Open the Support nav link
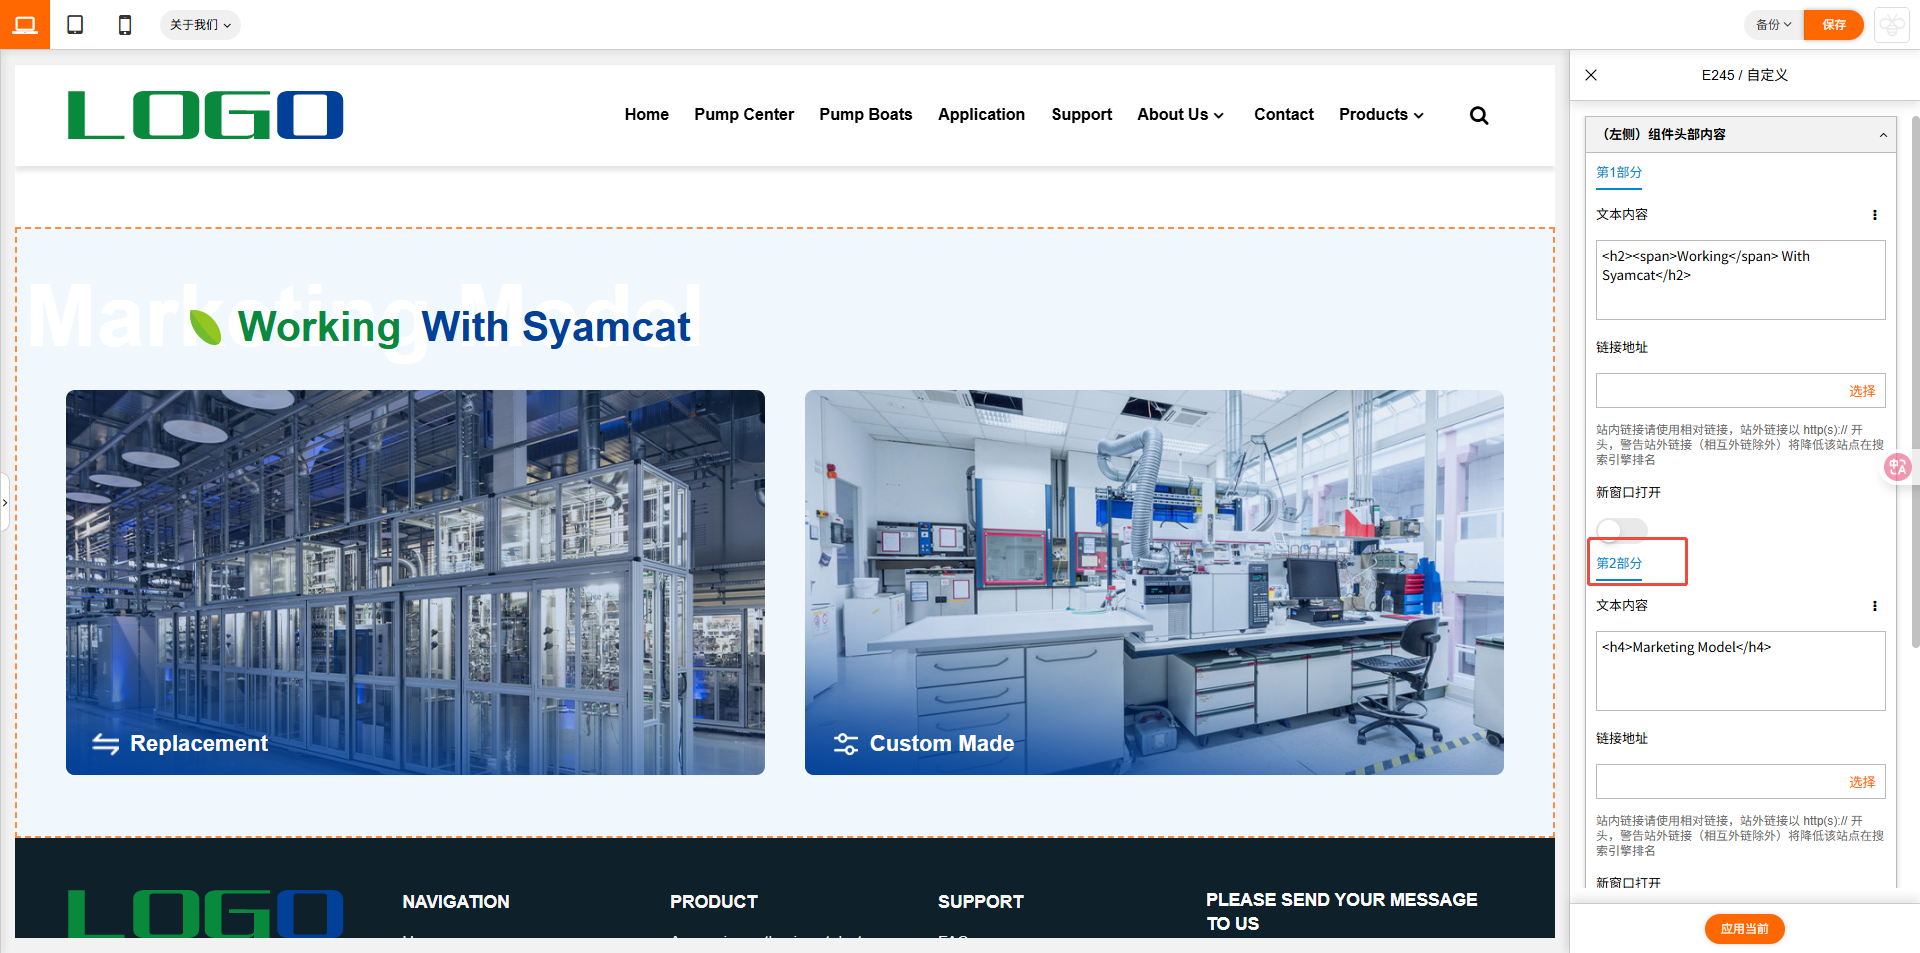Image resolution: width=1920 pixels, height=953 pixels. (1082, 115)
